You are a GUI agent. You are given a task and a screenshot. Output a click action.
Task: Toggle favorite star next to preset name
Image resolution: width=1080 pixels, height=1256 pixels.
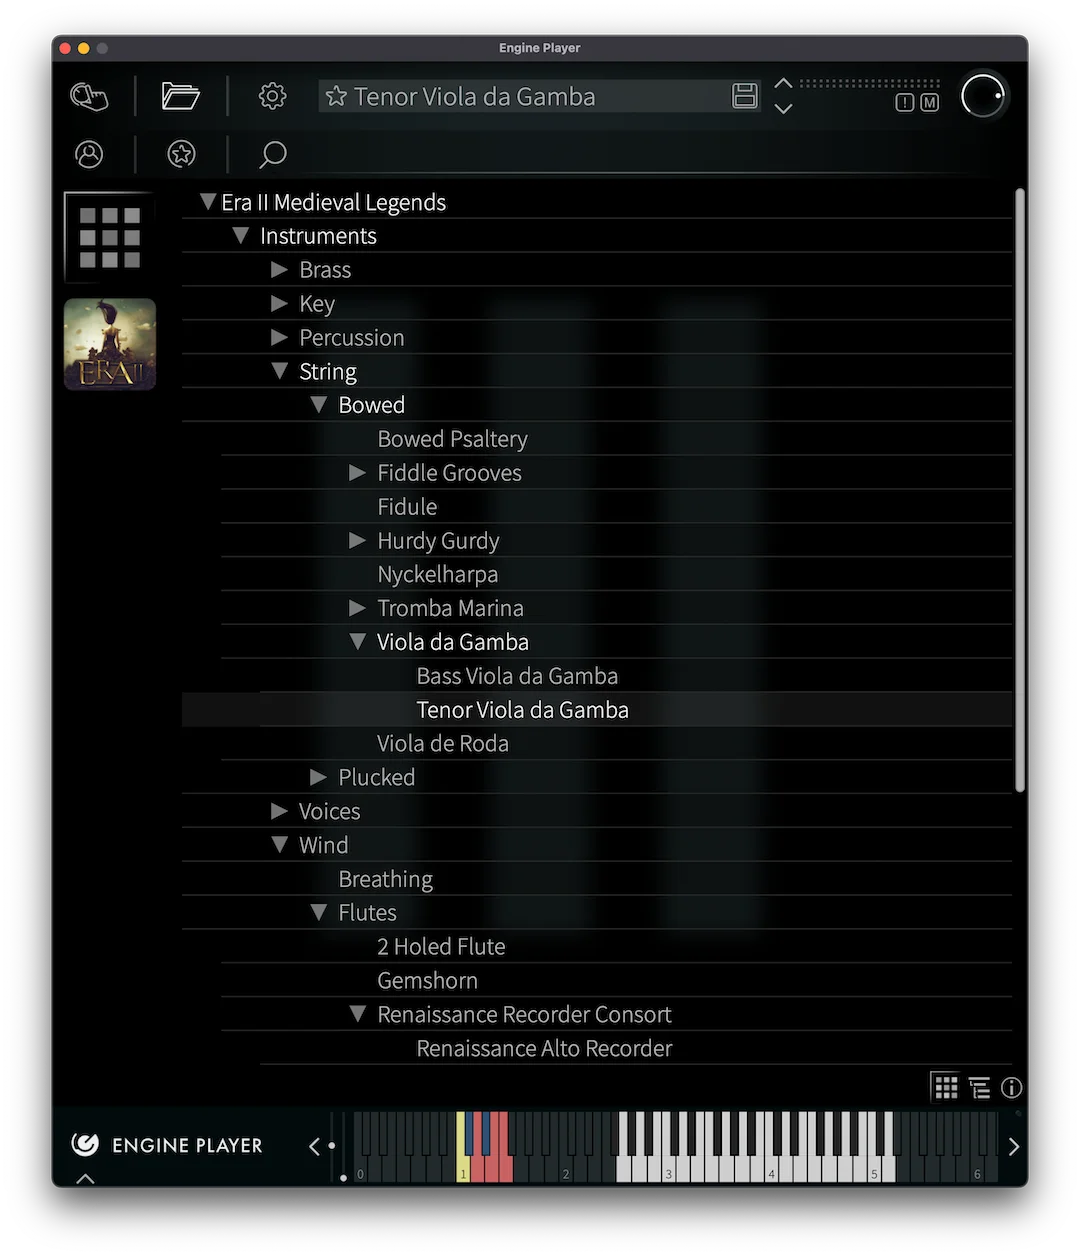[336, 96]
